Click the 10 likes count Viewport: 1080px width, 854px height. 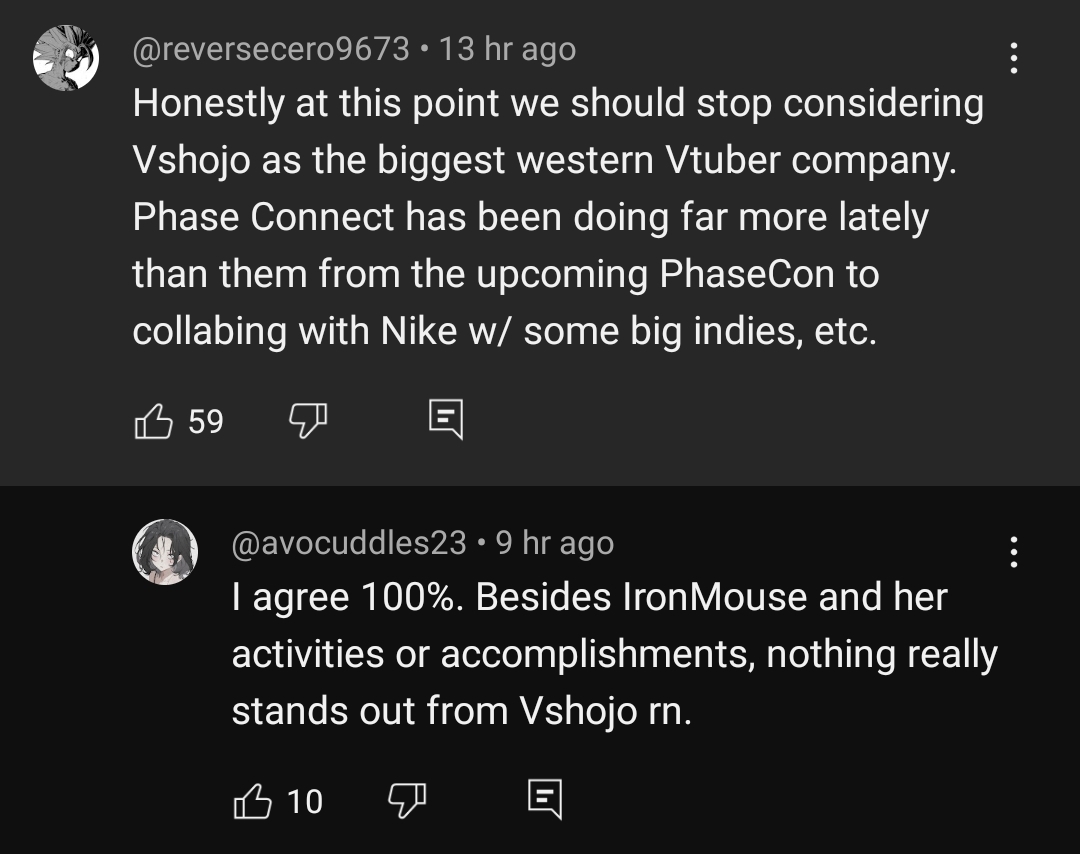pos(305,801)
